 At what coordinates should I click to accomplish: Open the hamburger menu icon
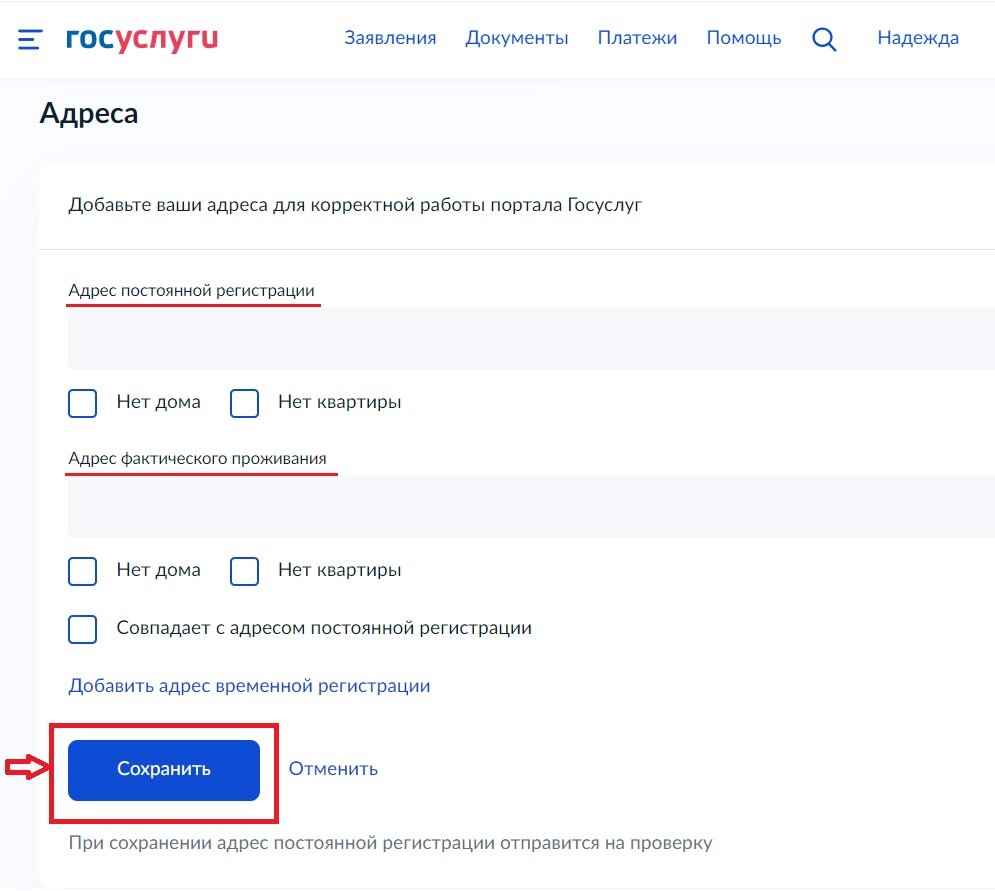click(30, 38)
